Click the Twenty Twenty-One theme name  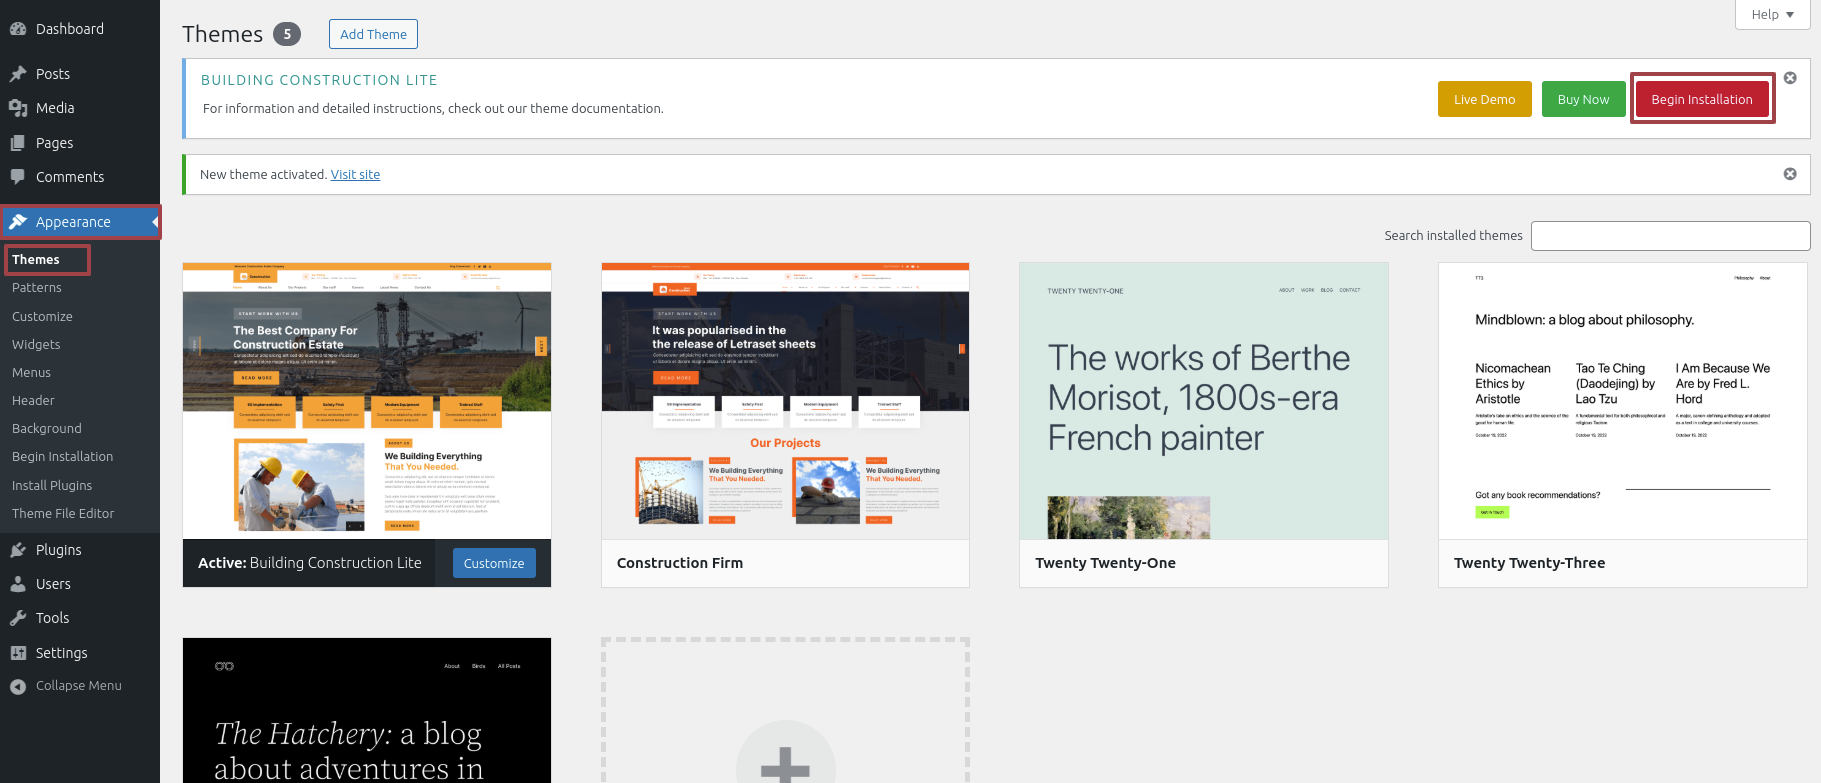[x=1105, y=563]
